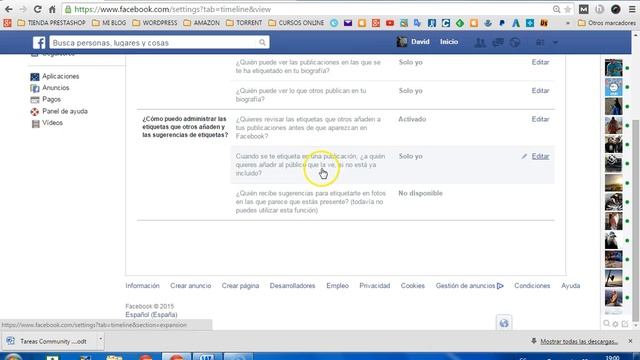Screen dimensions: 640x360
Task: Click the red YouTube bookmark icon
Action: [390, 23]
